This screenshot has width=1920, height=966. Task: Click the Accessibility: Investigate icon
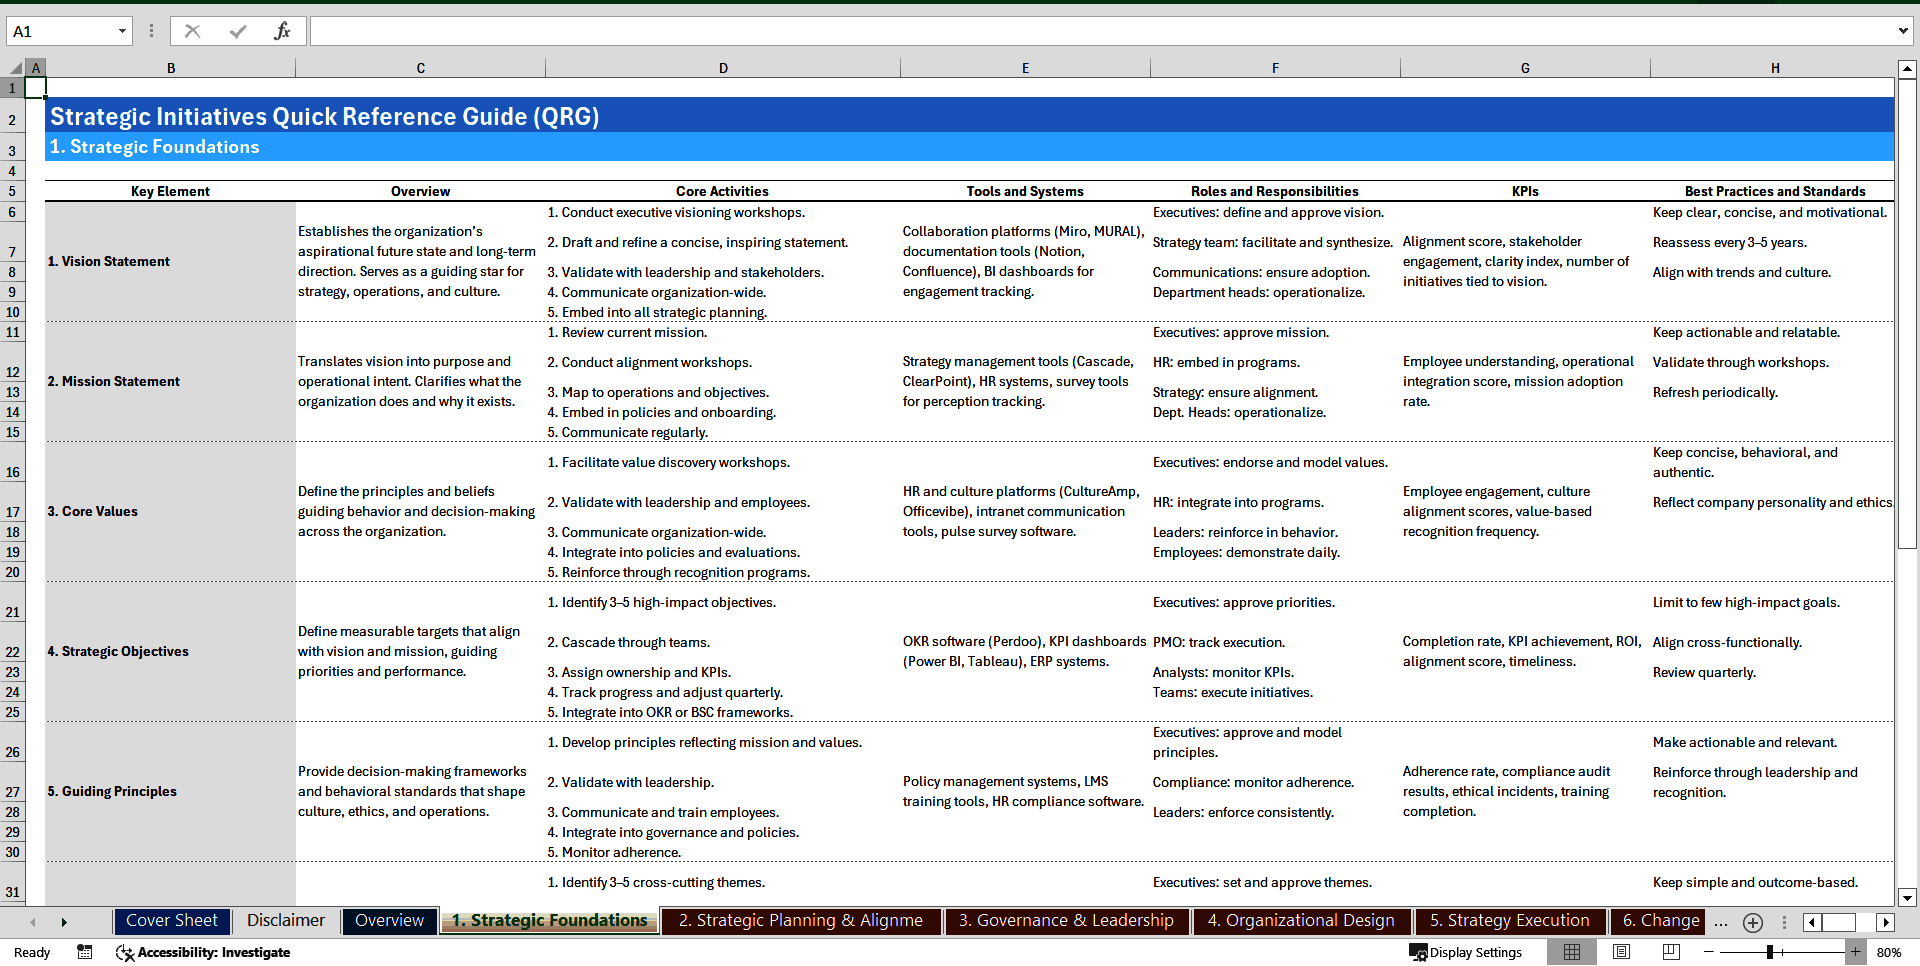(x=125, y=953)
